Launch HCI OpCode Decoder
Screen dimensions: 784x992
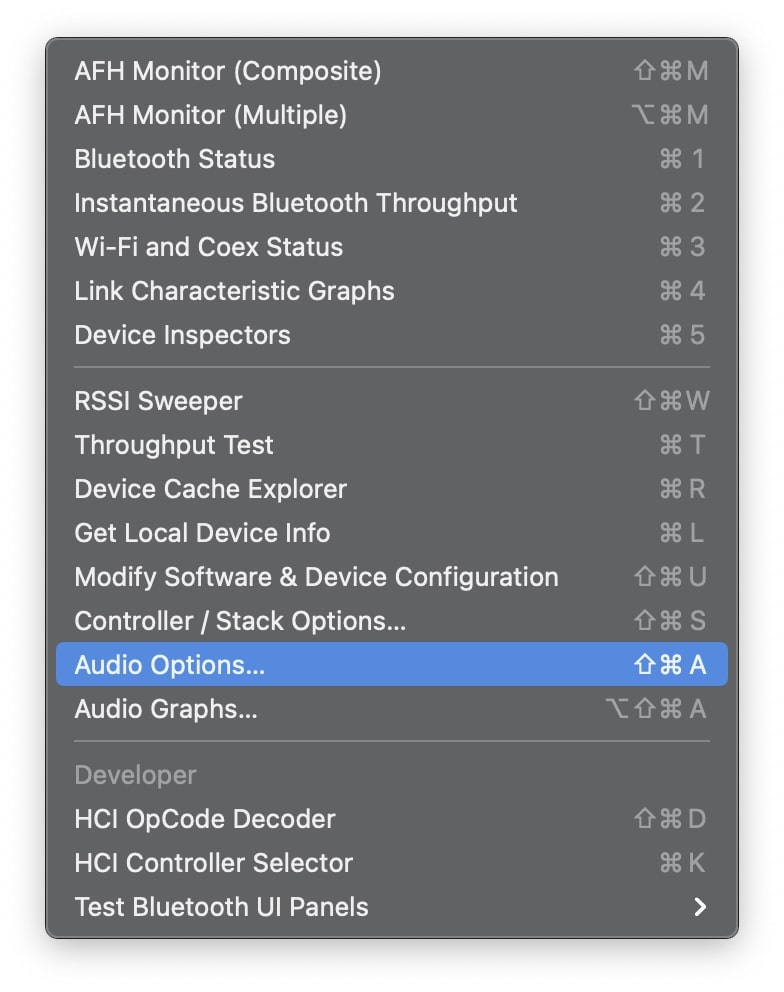point(392,819)
